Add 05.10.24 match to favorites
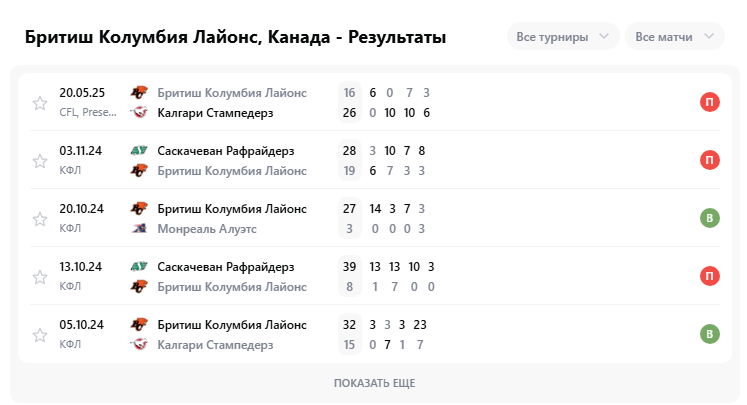 click(x=40, y=335)
